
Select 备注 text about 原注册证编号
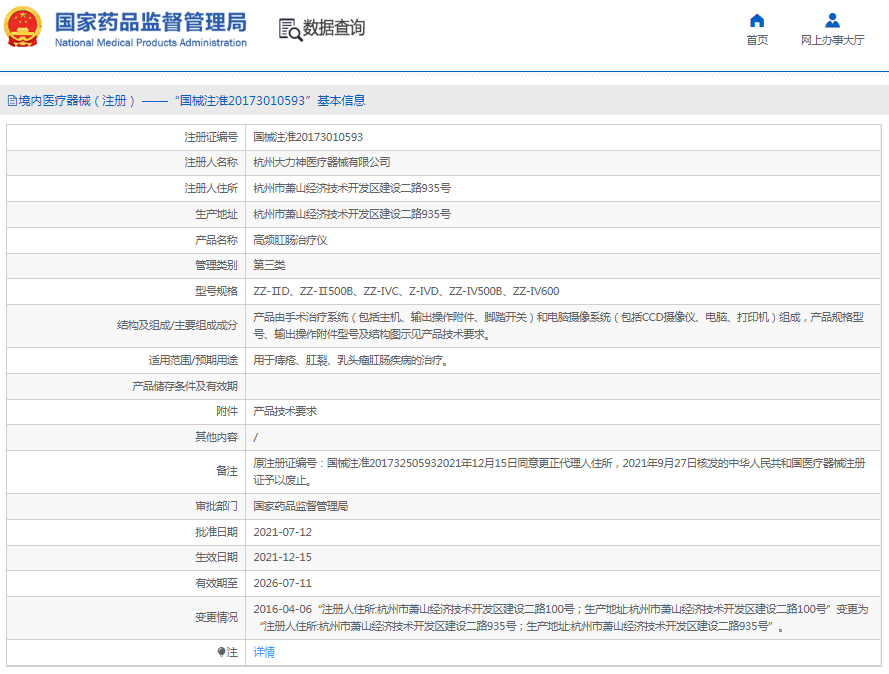[560, 472]
